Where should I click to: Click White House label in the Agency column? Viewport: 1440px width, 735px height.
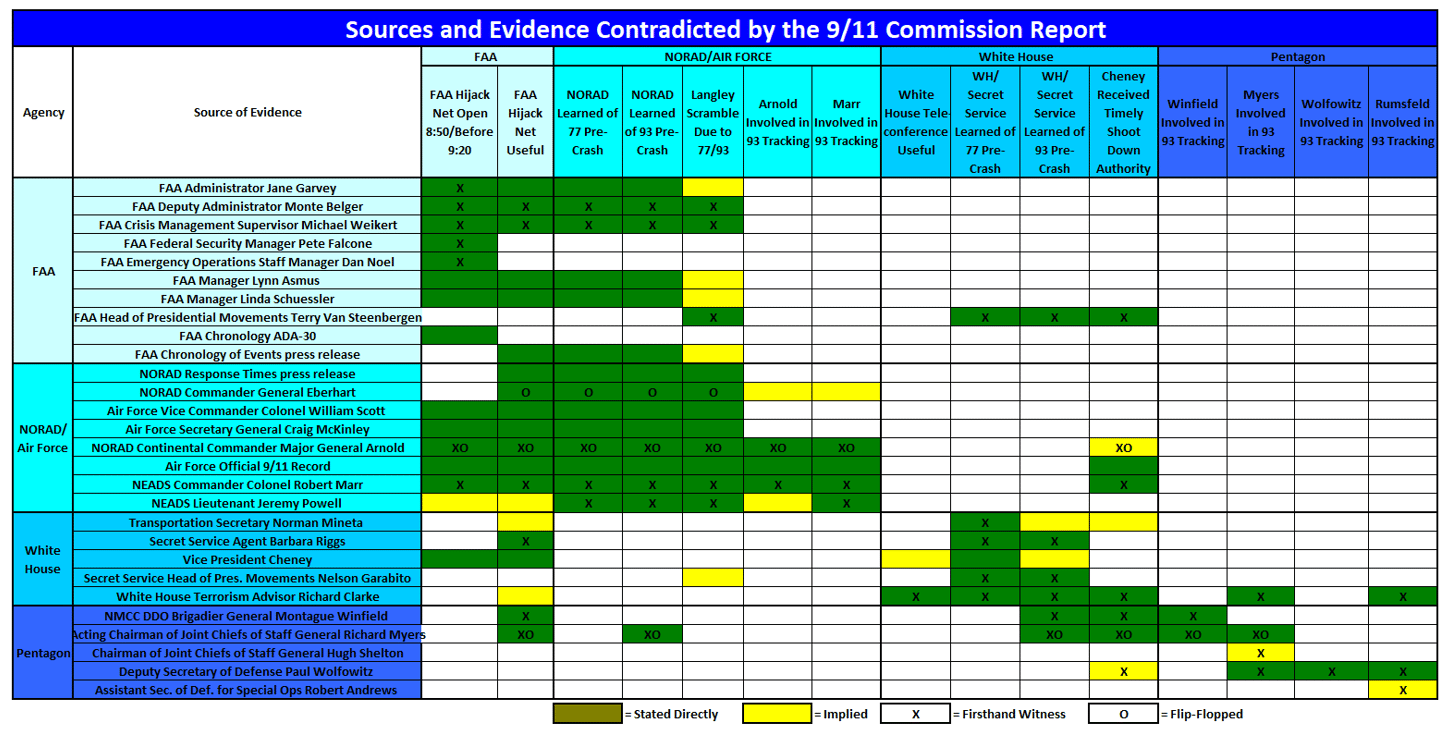(x=43, y=559)
